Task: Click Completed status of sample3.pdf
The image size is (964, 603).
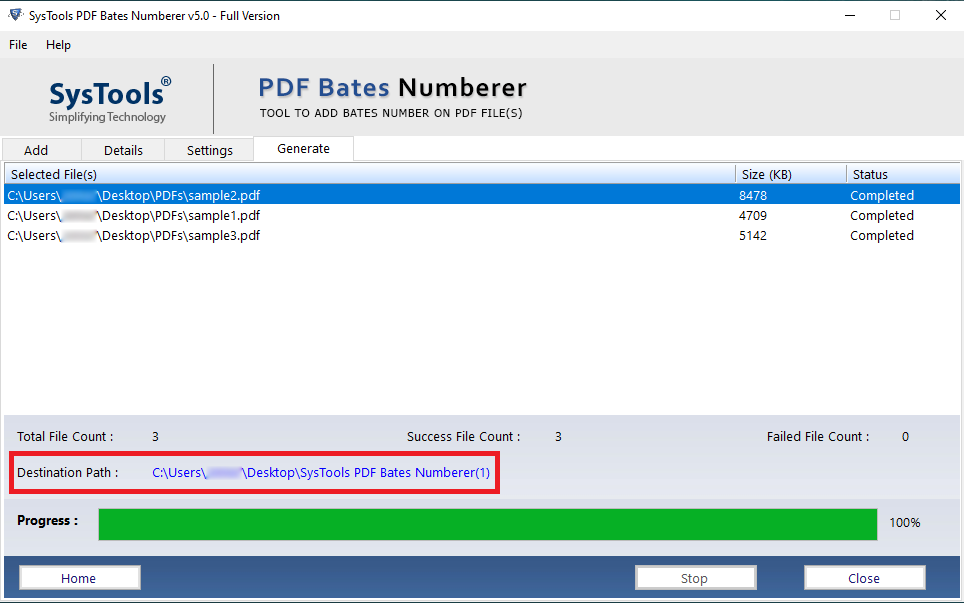Action: pos(882,236)
